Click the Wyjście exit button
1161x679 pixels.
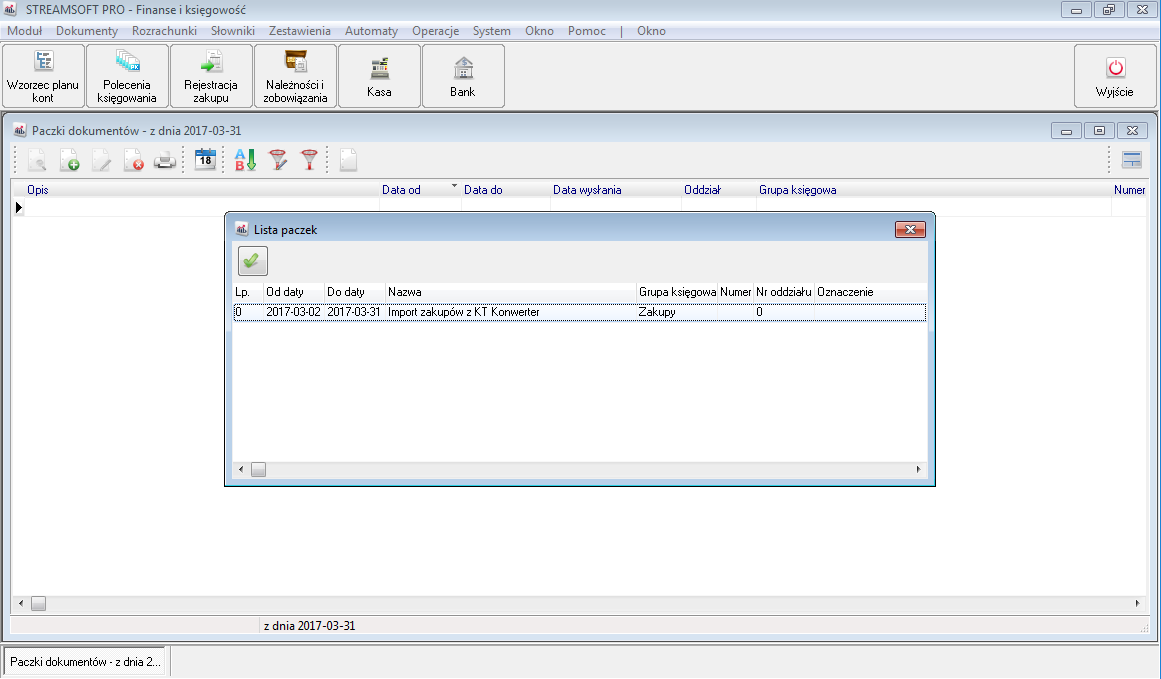coord(1114,76)
